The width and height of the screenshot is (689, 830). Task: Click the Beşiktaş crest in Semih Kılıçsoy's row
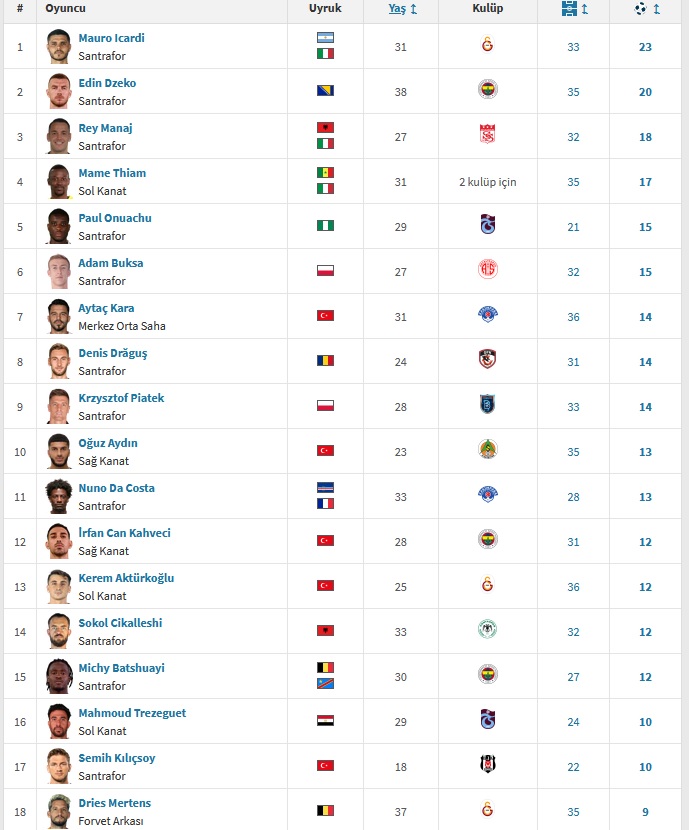click(x=487, y=764)
